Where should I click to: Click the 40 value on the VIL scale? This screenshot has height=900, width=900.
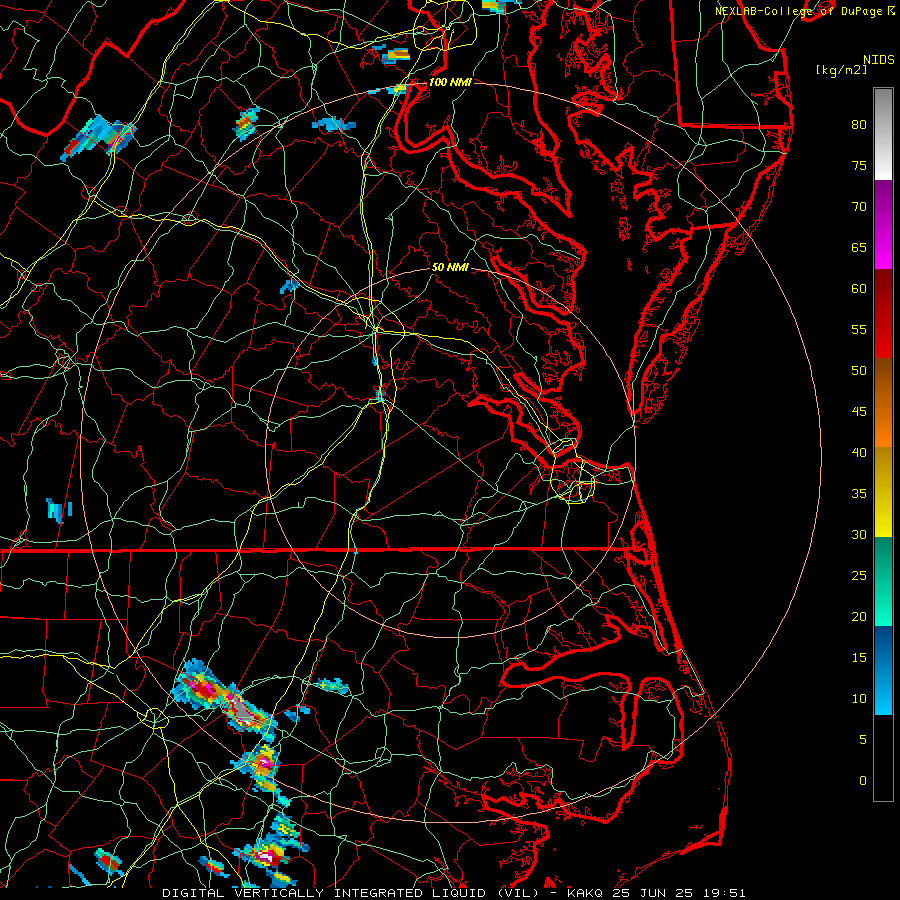point(859,452)
